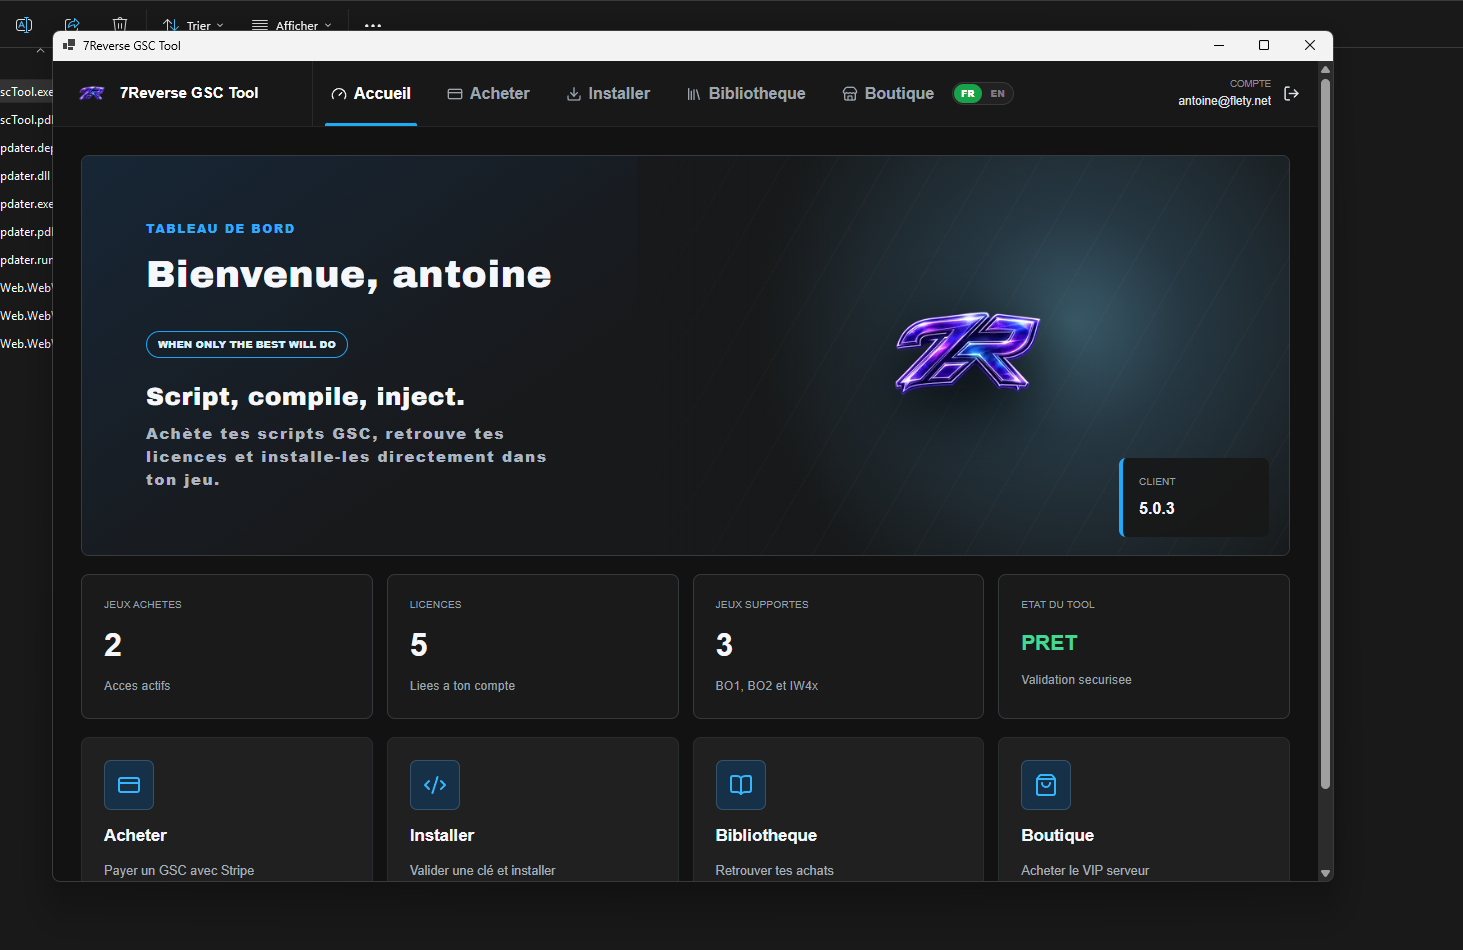Screen dimensions: 1463x950
Task: Click the scrollbar up arrow in the app
Action: click(1325, 70)
